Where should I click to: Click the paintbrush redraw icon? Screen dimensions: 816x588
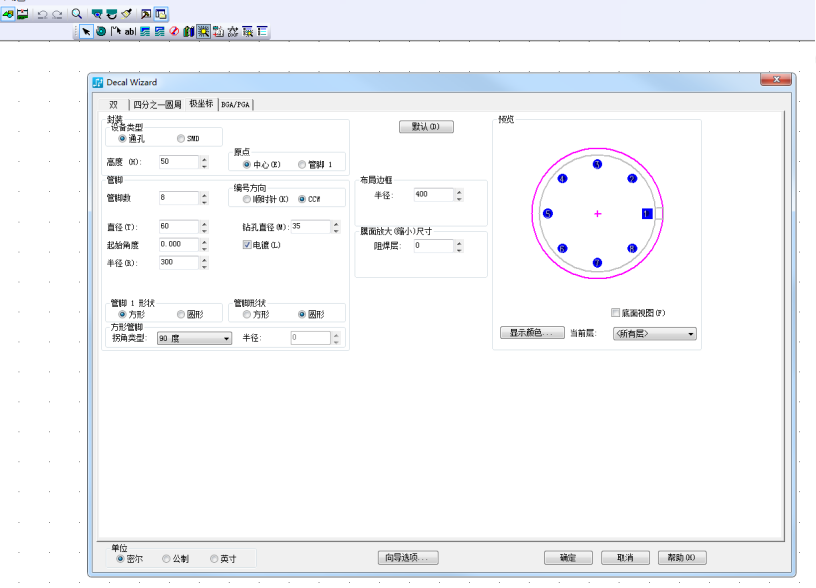point(126,14)
